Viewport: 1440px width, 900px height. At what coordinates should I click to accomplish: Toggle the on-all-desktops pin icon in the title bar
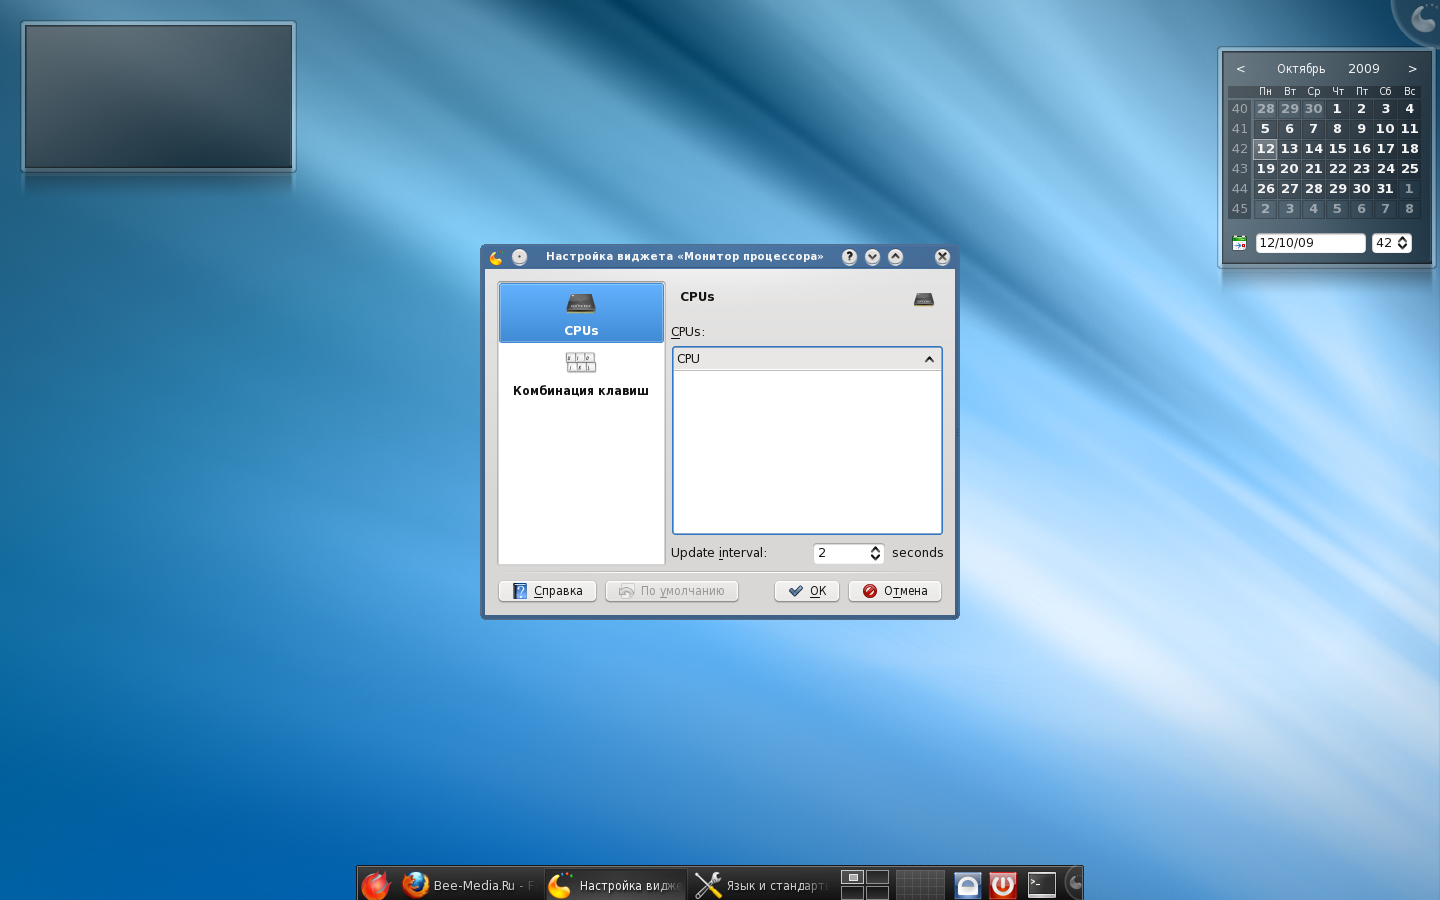(519, 257)
